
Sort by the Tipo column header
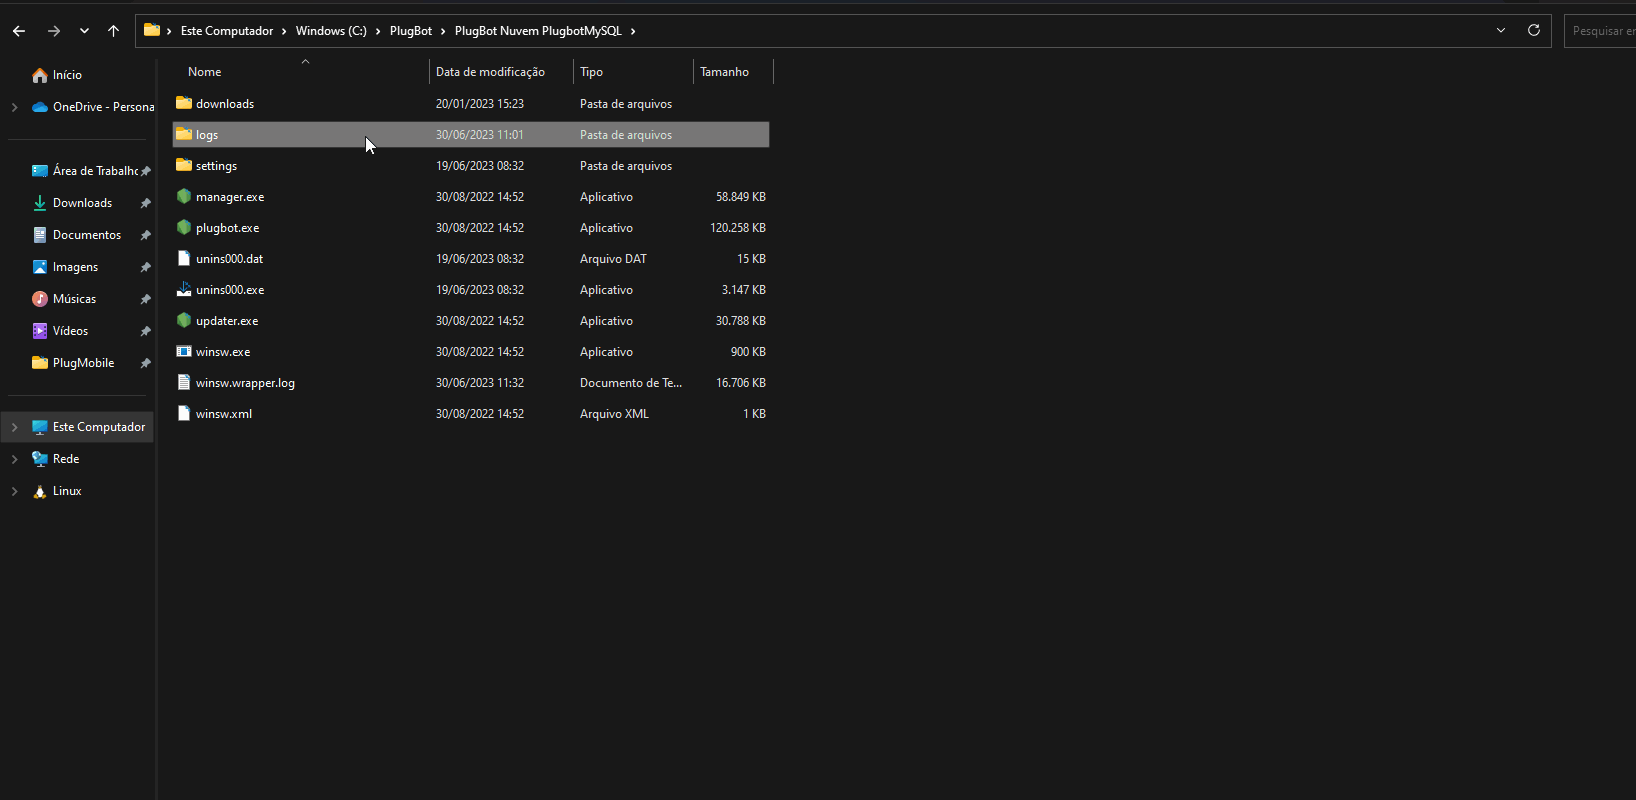pos(591,72)
